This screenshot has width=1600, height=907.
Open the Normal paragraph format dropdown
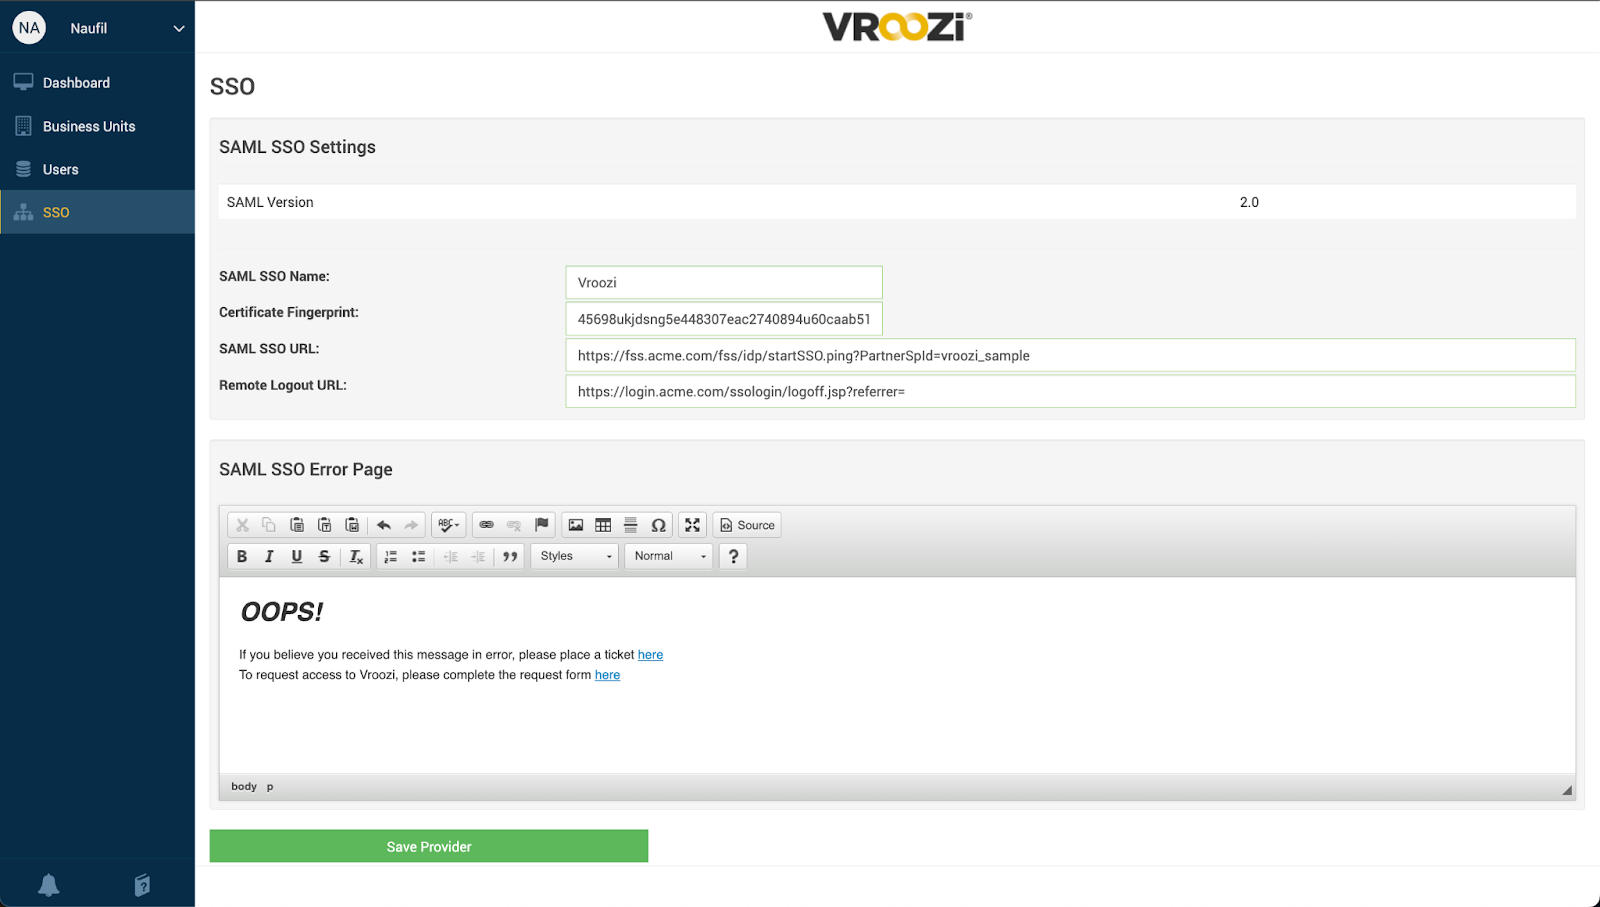670,557
